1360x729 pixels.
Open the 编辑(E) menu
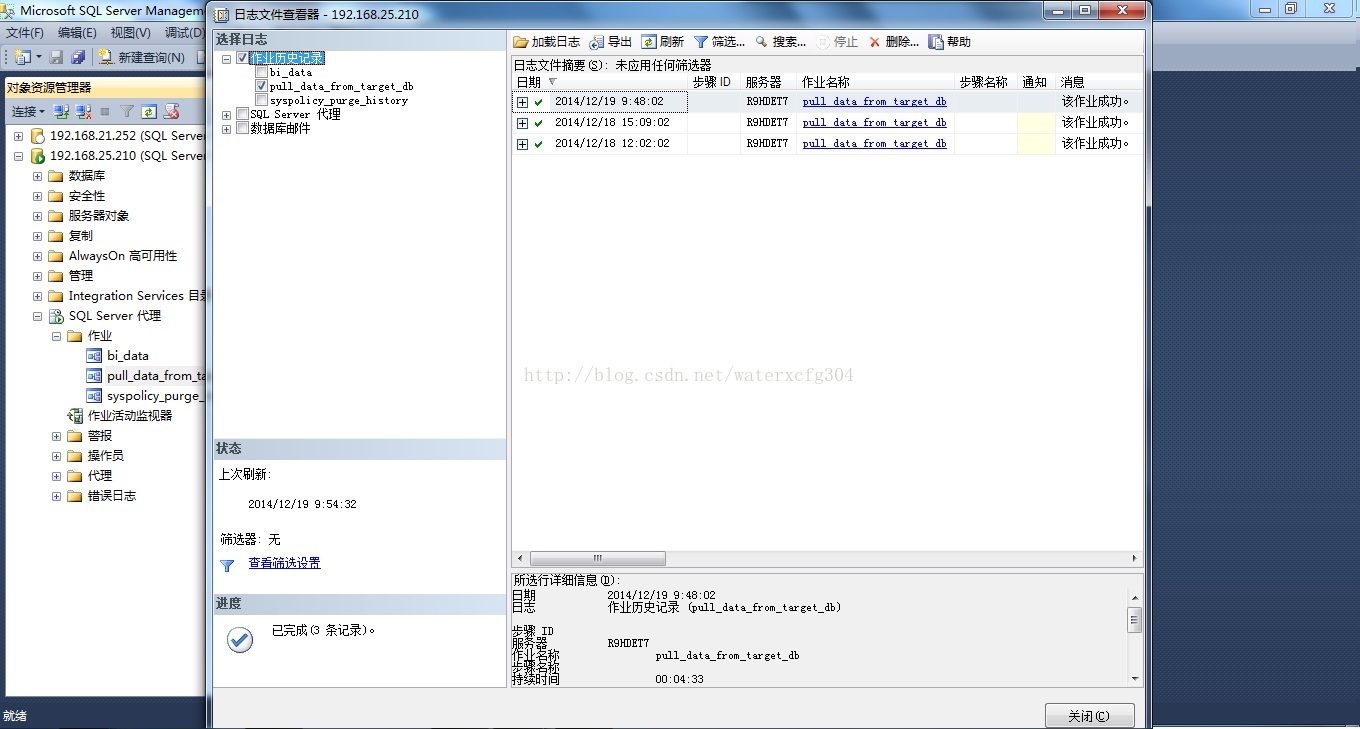[x=77, y=32]
